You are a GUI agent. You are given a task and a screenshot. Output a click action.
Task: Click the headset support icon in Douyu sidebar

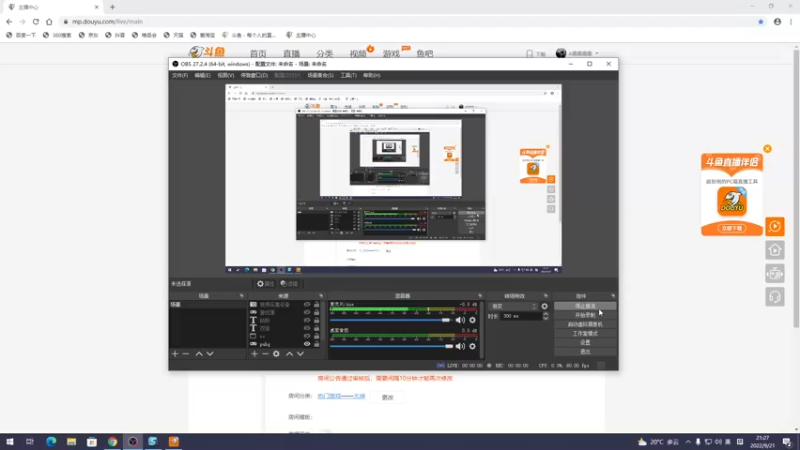coord(774,297)
